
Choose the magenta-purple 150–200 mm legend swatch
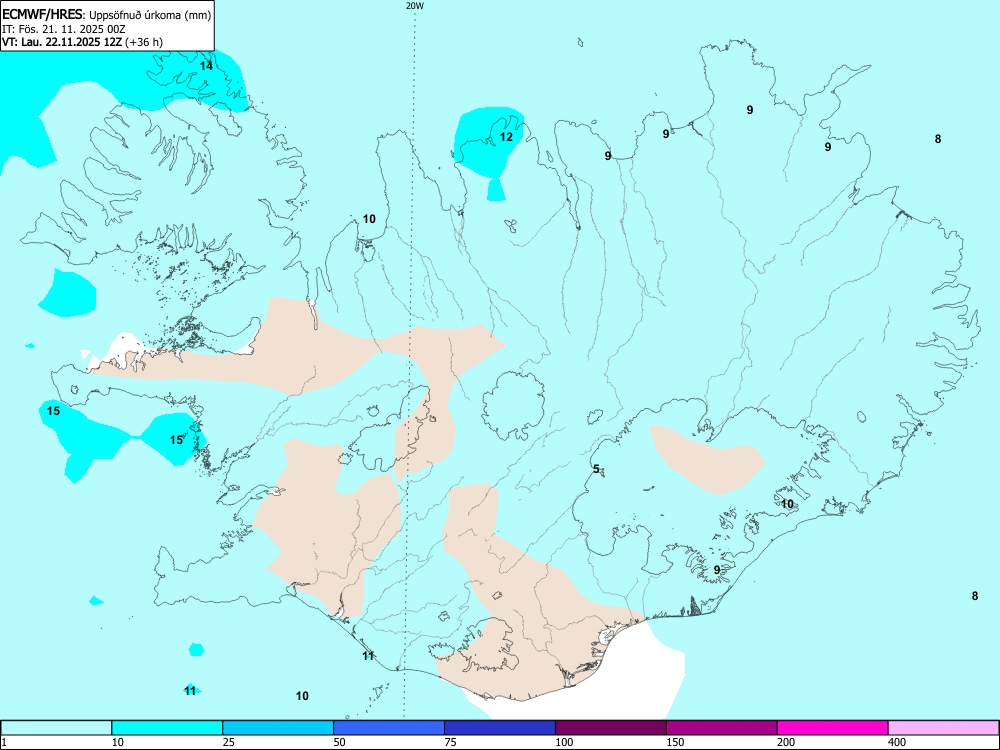coord(722,728)
